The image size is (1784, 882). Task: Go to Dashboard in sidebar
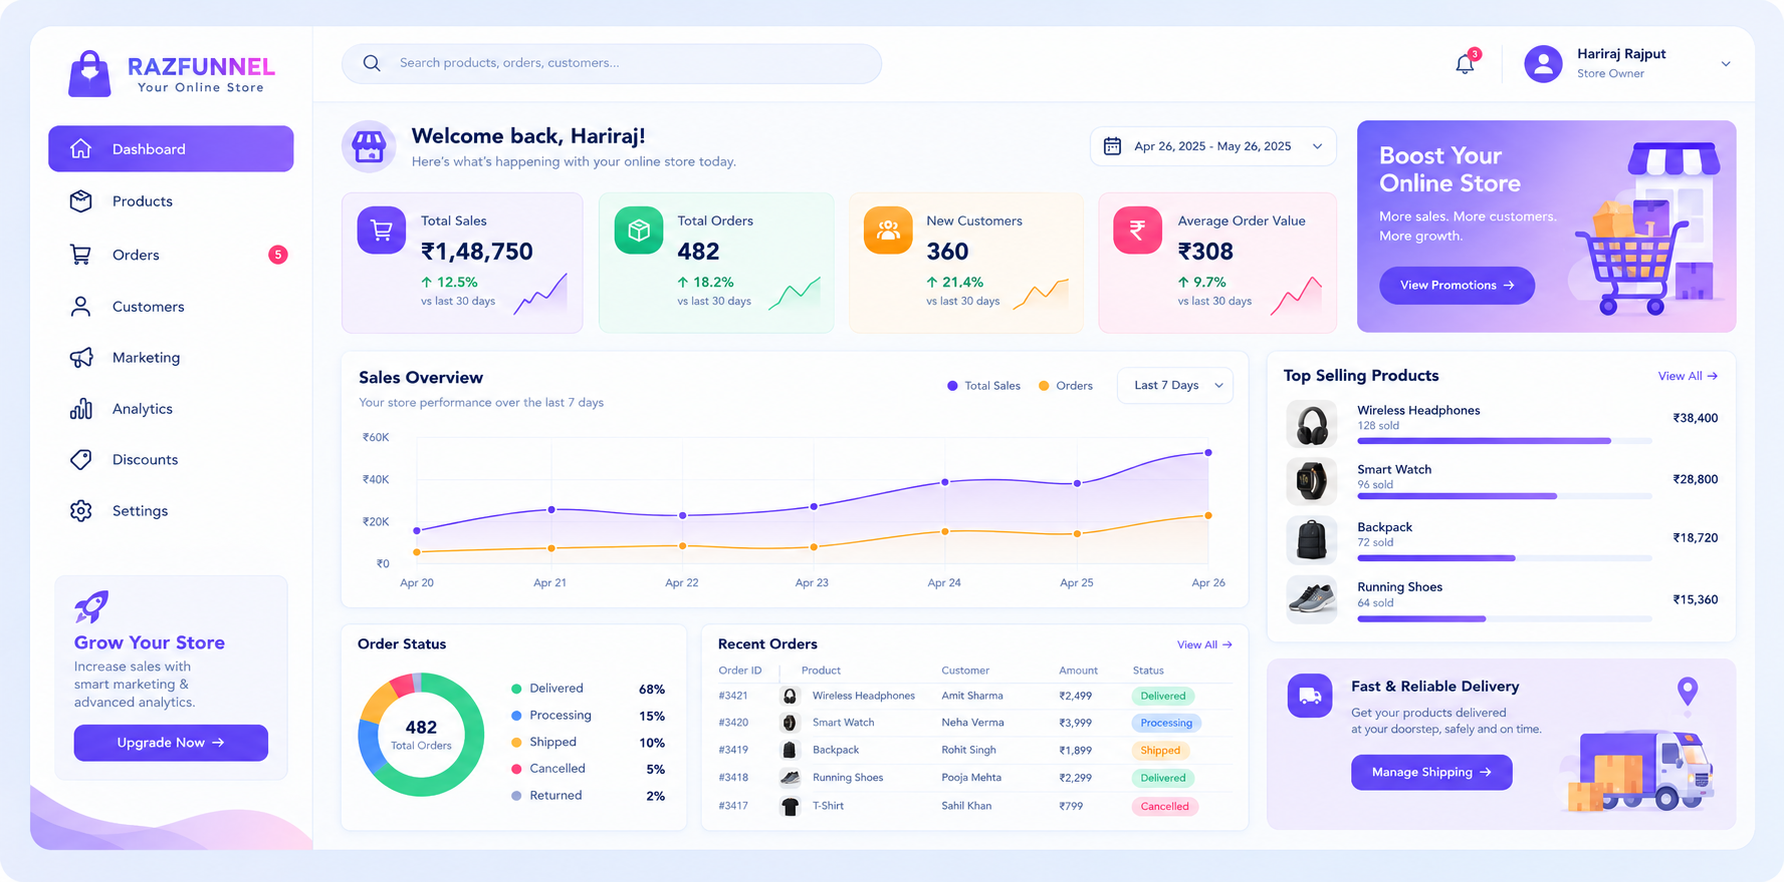pos(171,149)
